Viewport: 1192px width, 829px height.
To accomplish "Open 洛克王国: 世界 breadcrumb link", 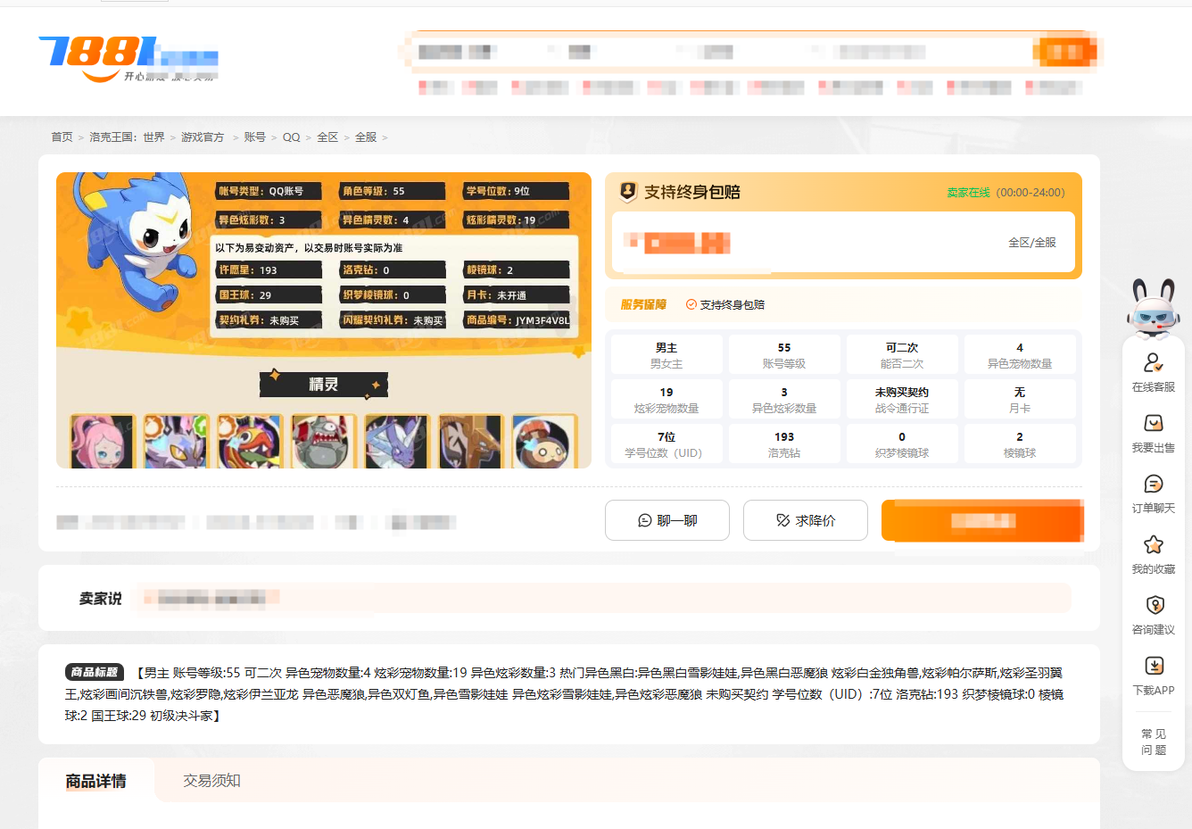I will [x=127, y=137].
